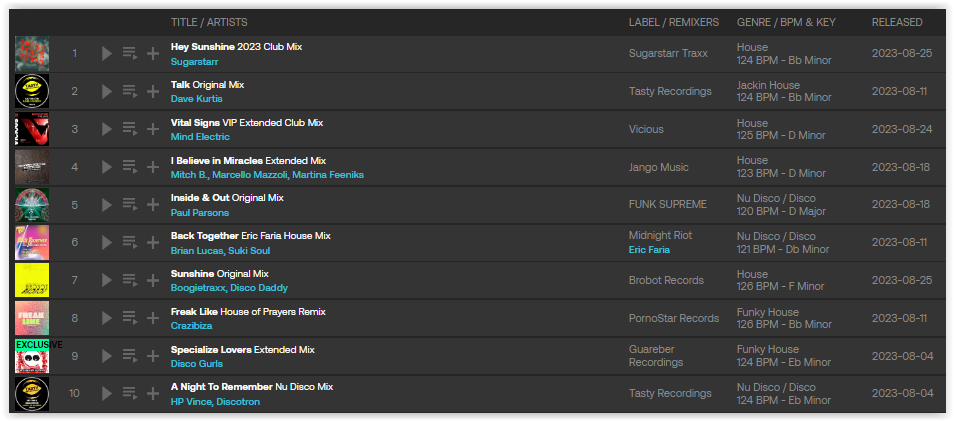Play I Believe in Miracles
Screen dimensions: 954x421
click(x=107, y=167)
